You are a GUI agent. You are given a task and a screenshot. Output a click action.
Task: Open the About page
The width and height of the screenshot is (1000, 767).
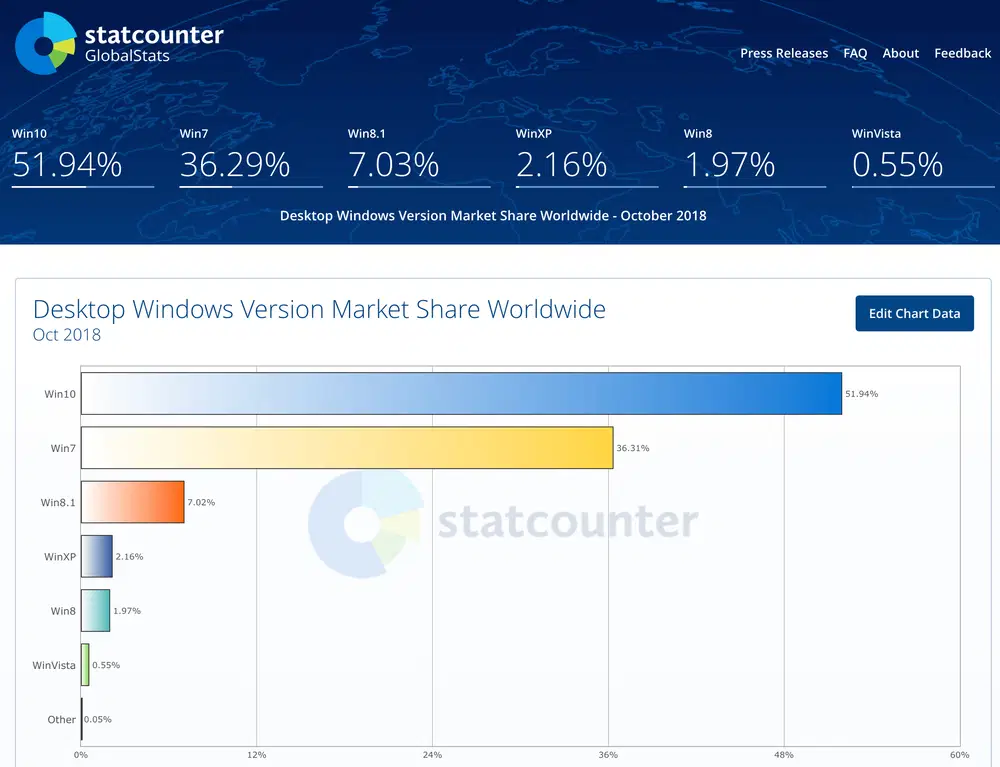pyautogui.click(x=900, y=53)
